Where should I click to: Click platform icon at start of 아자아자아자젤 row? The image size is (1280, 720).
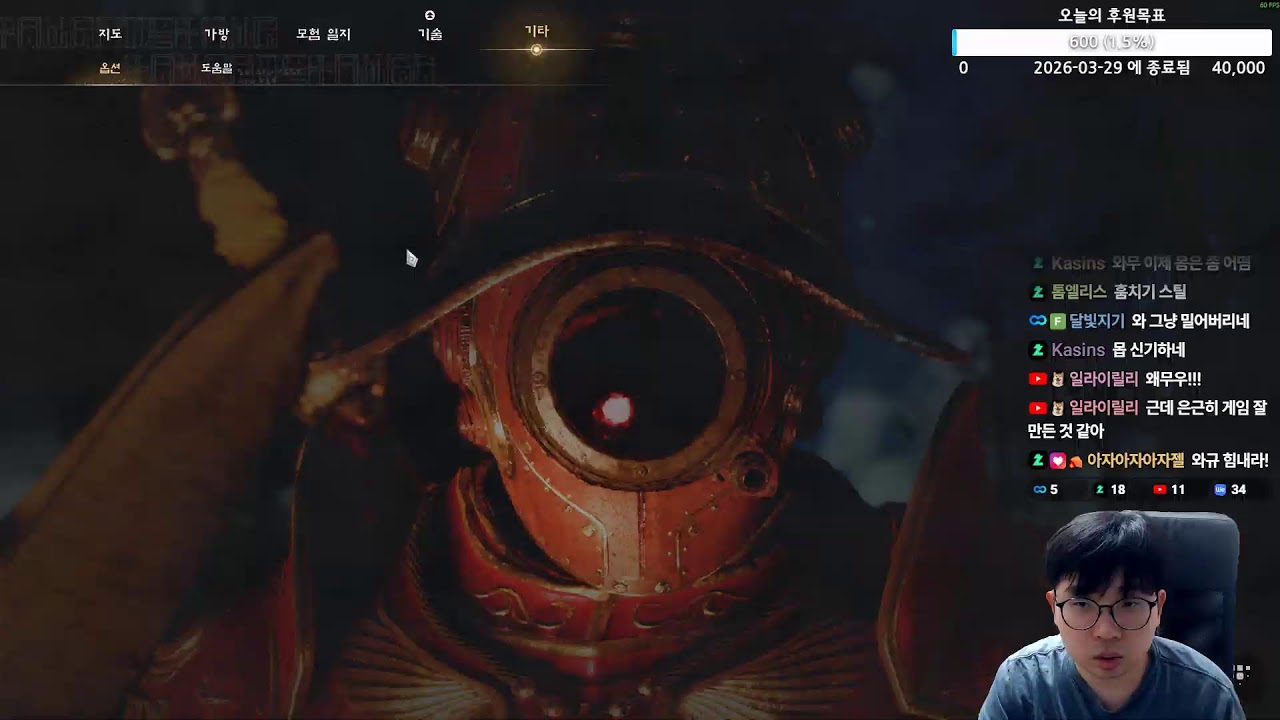pos(1038,461)
